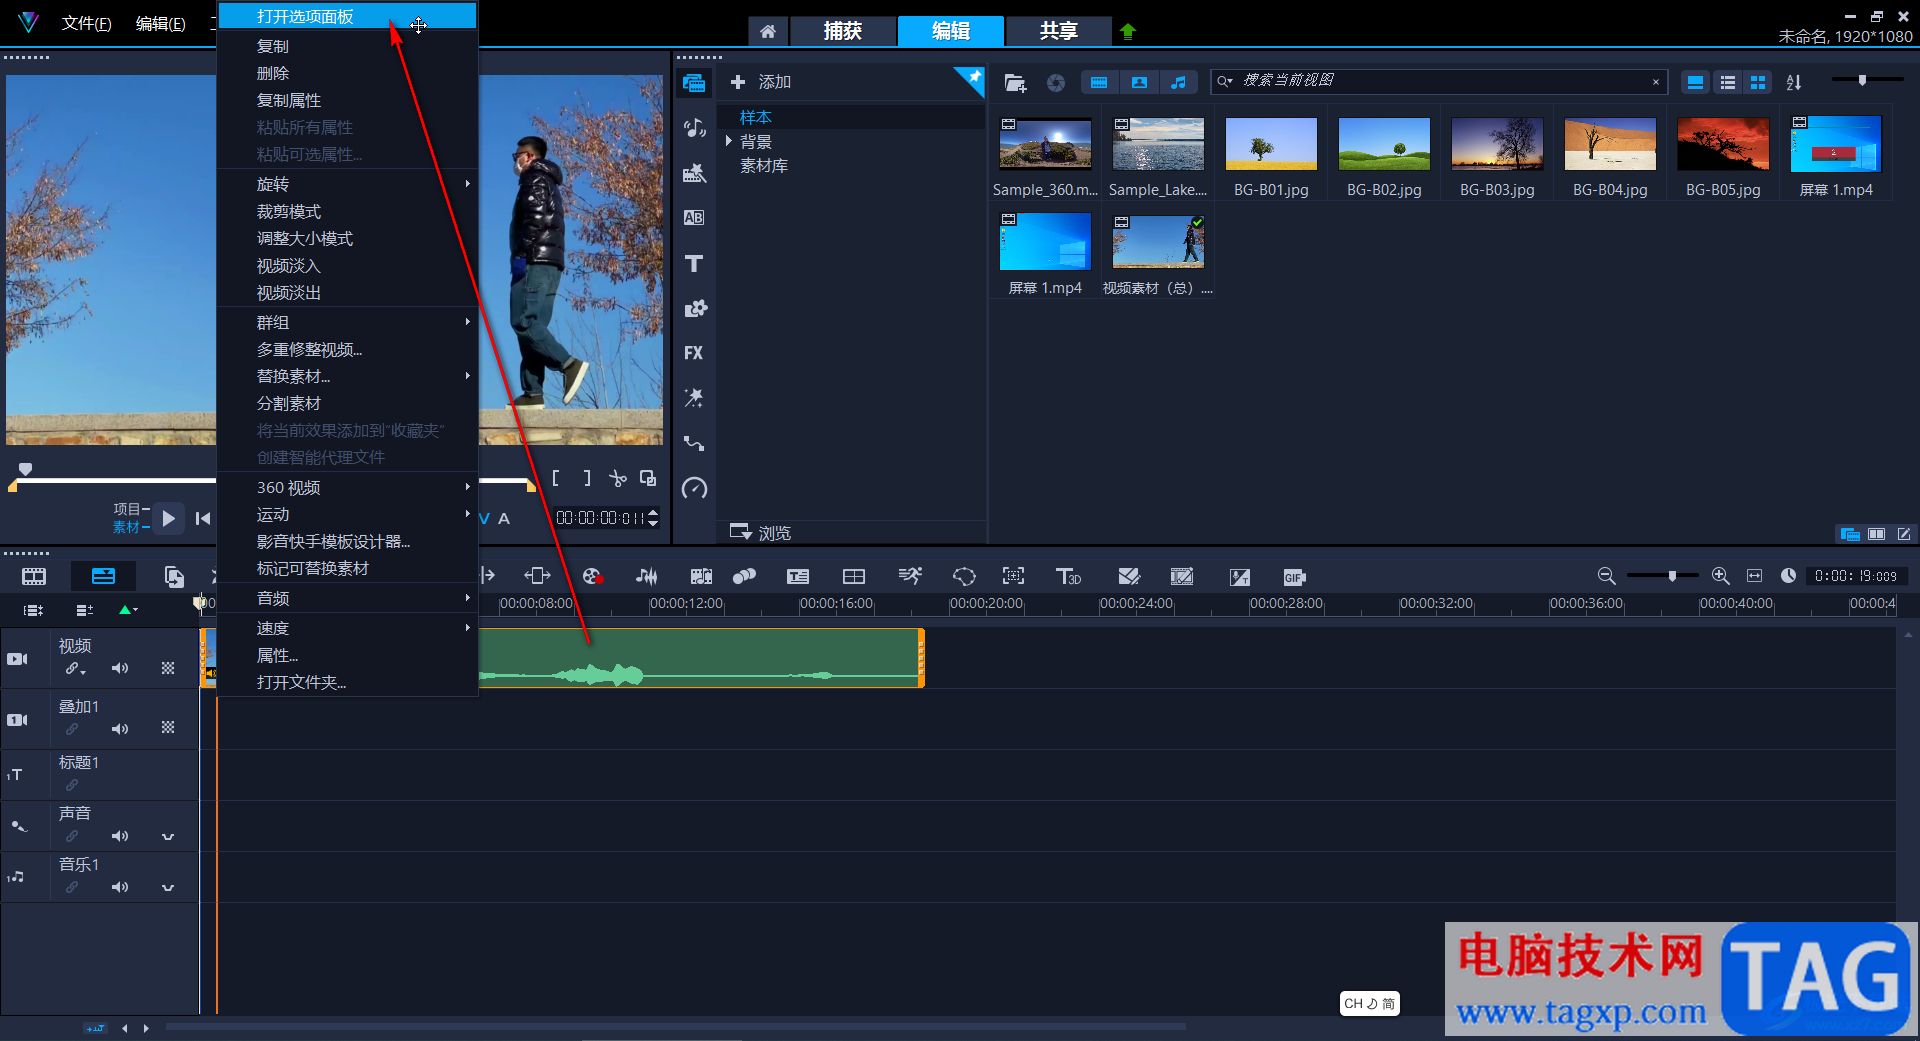Expand the 背景 folder in library tree

pyautogui.click(x=729, y=141)
